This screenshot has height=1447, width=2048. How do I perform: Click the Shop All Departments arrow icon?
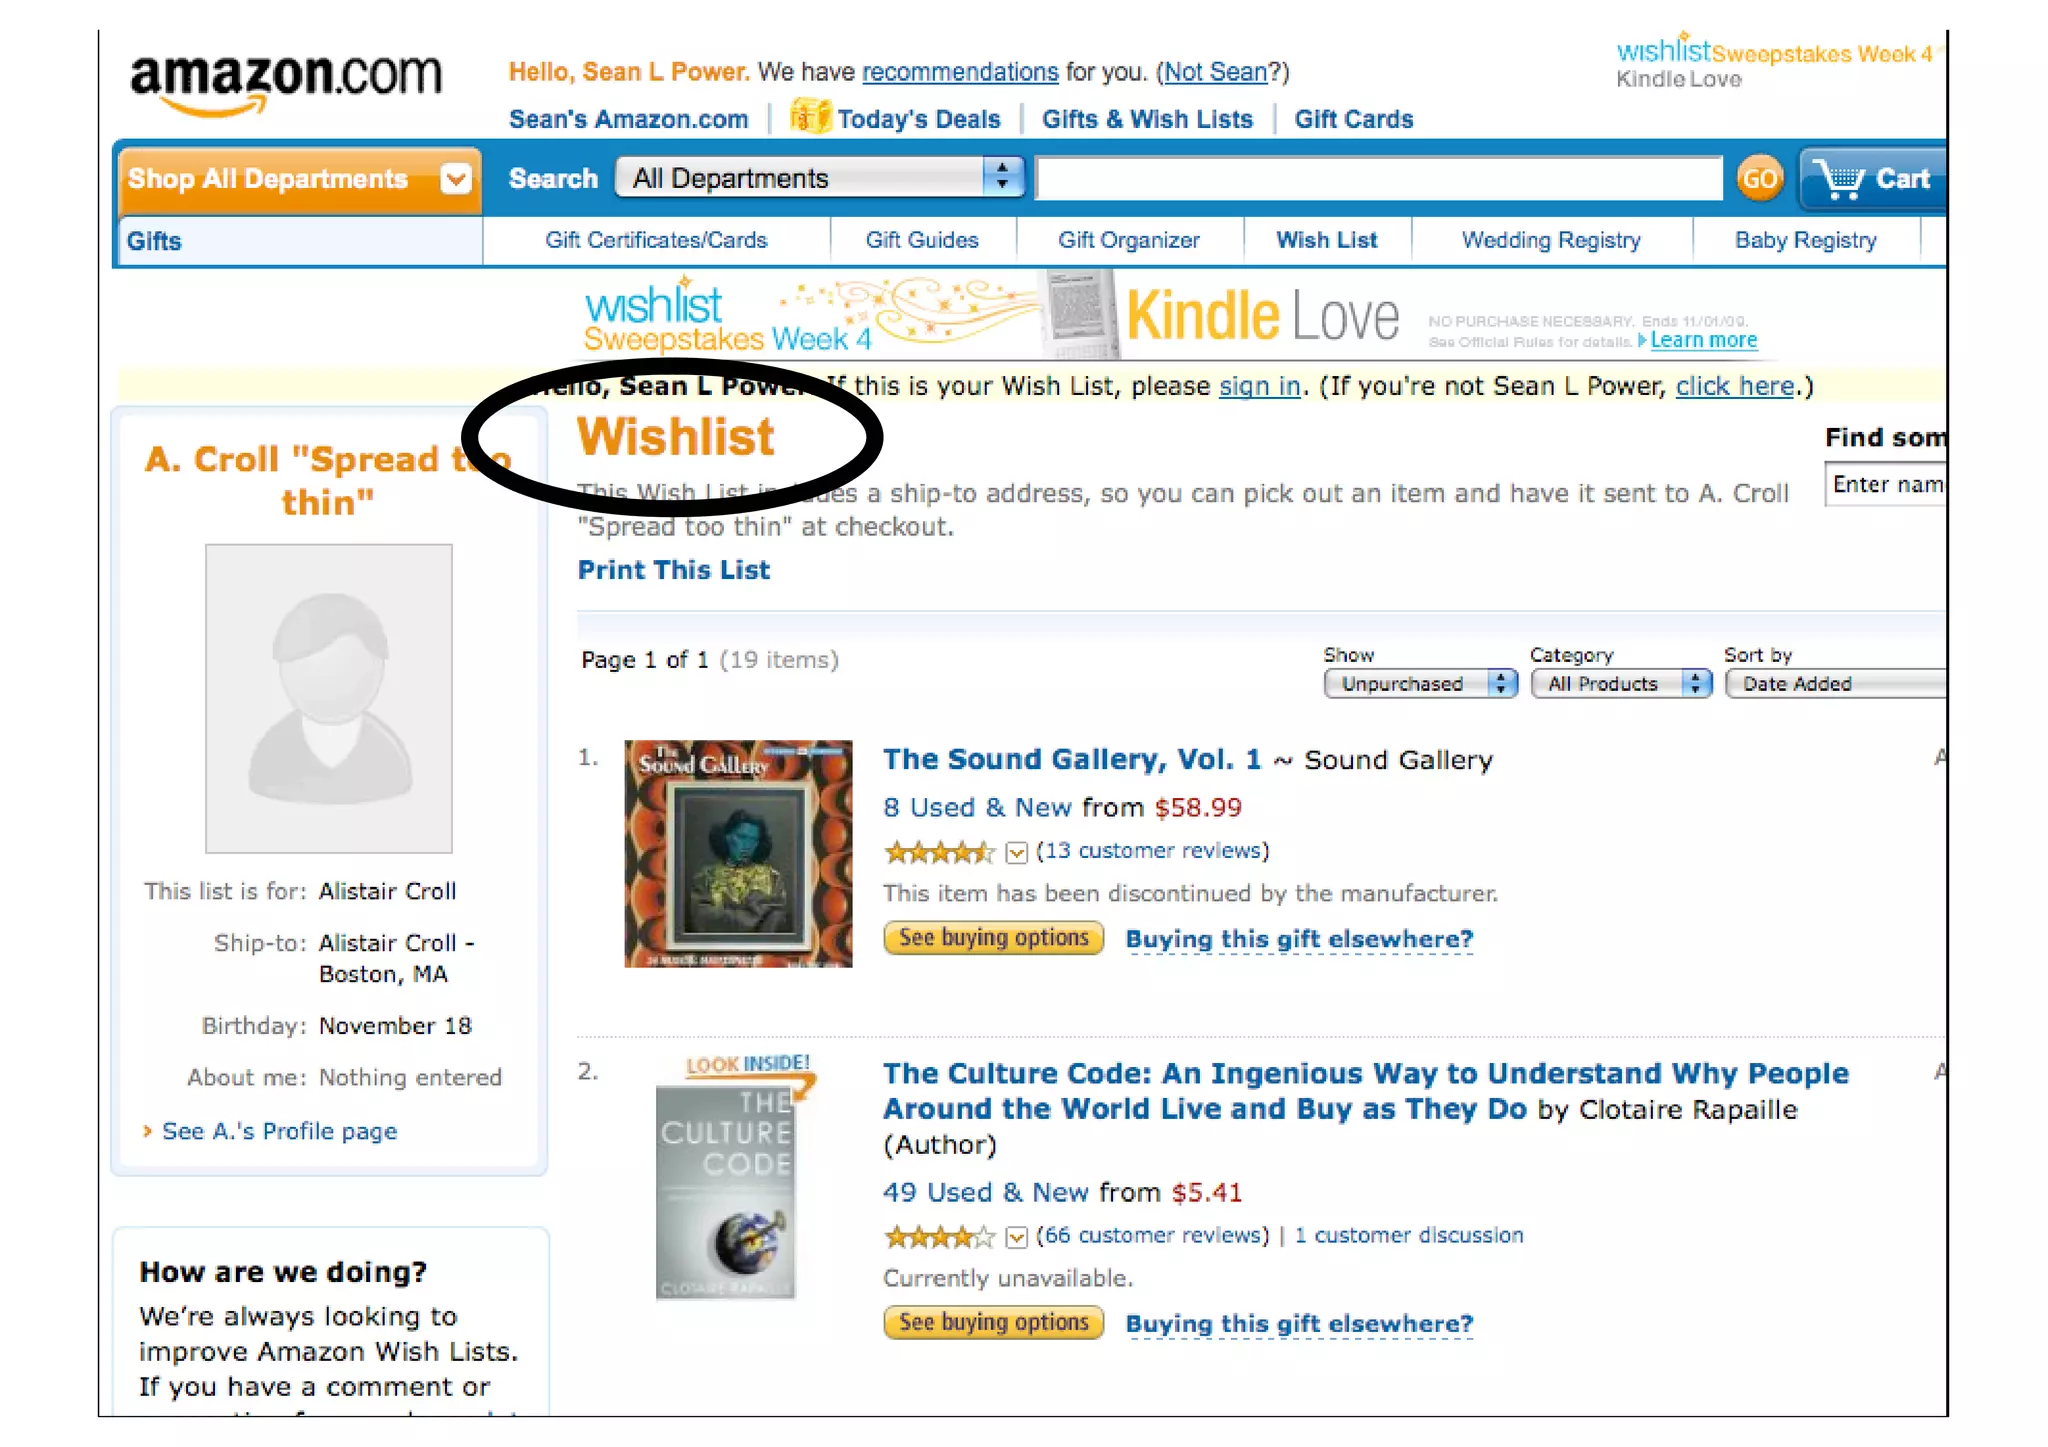pyautogui.click(x=456, y=179)
